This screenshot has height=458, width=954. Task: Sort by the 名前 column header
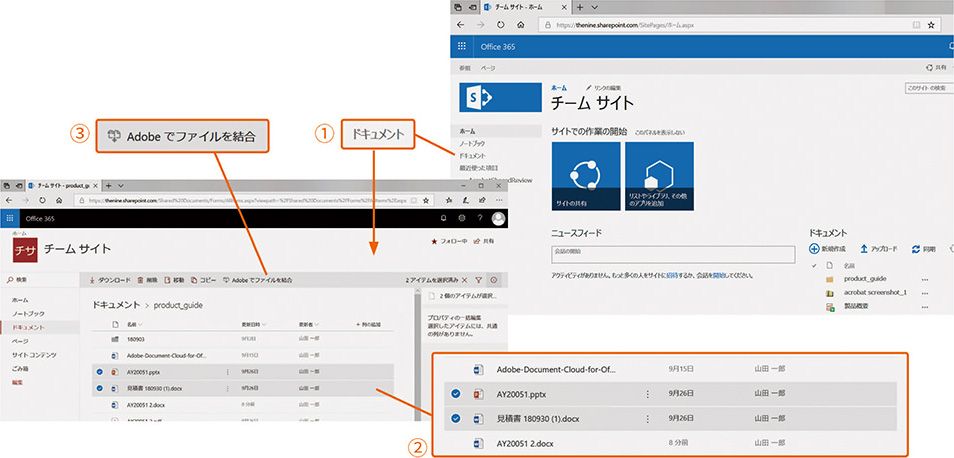click(134, 325)
